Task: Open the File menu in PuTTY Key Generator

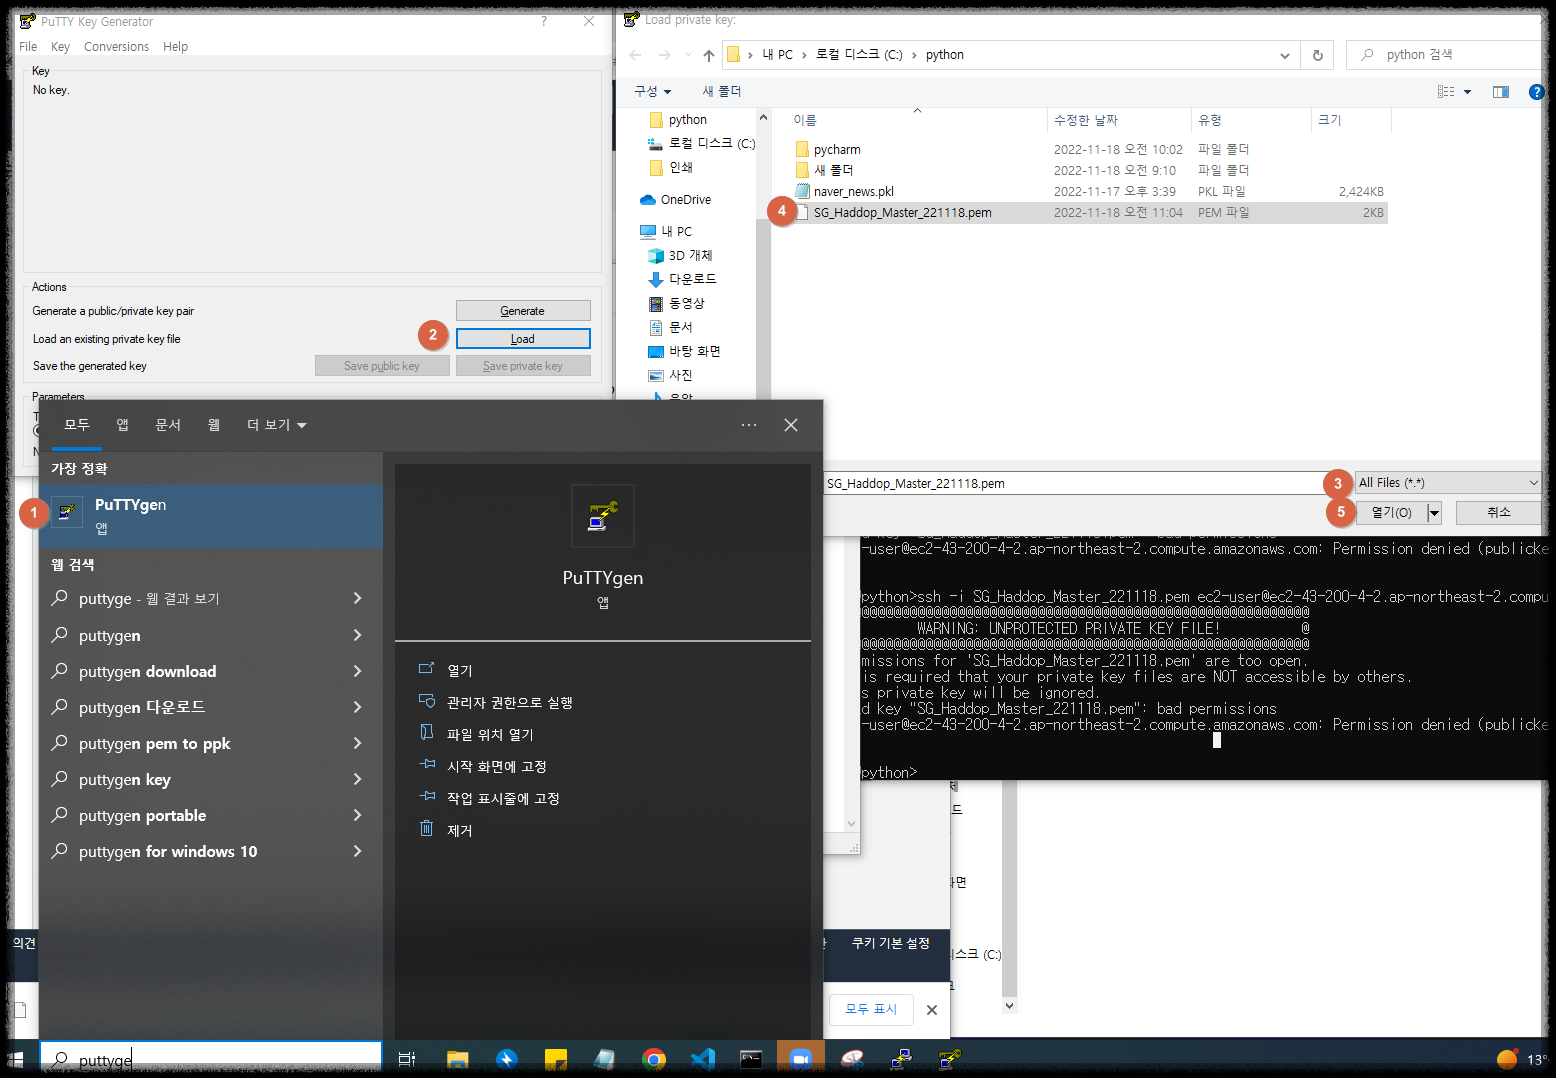Action: click(x=28, y=47)
